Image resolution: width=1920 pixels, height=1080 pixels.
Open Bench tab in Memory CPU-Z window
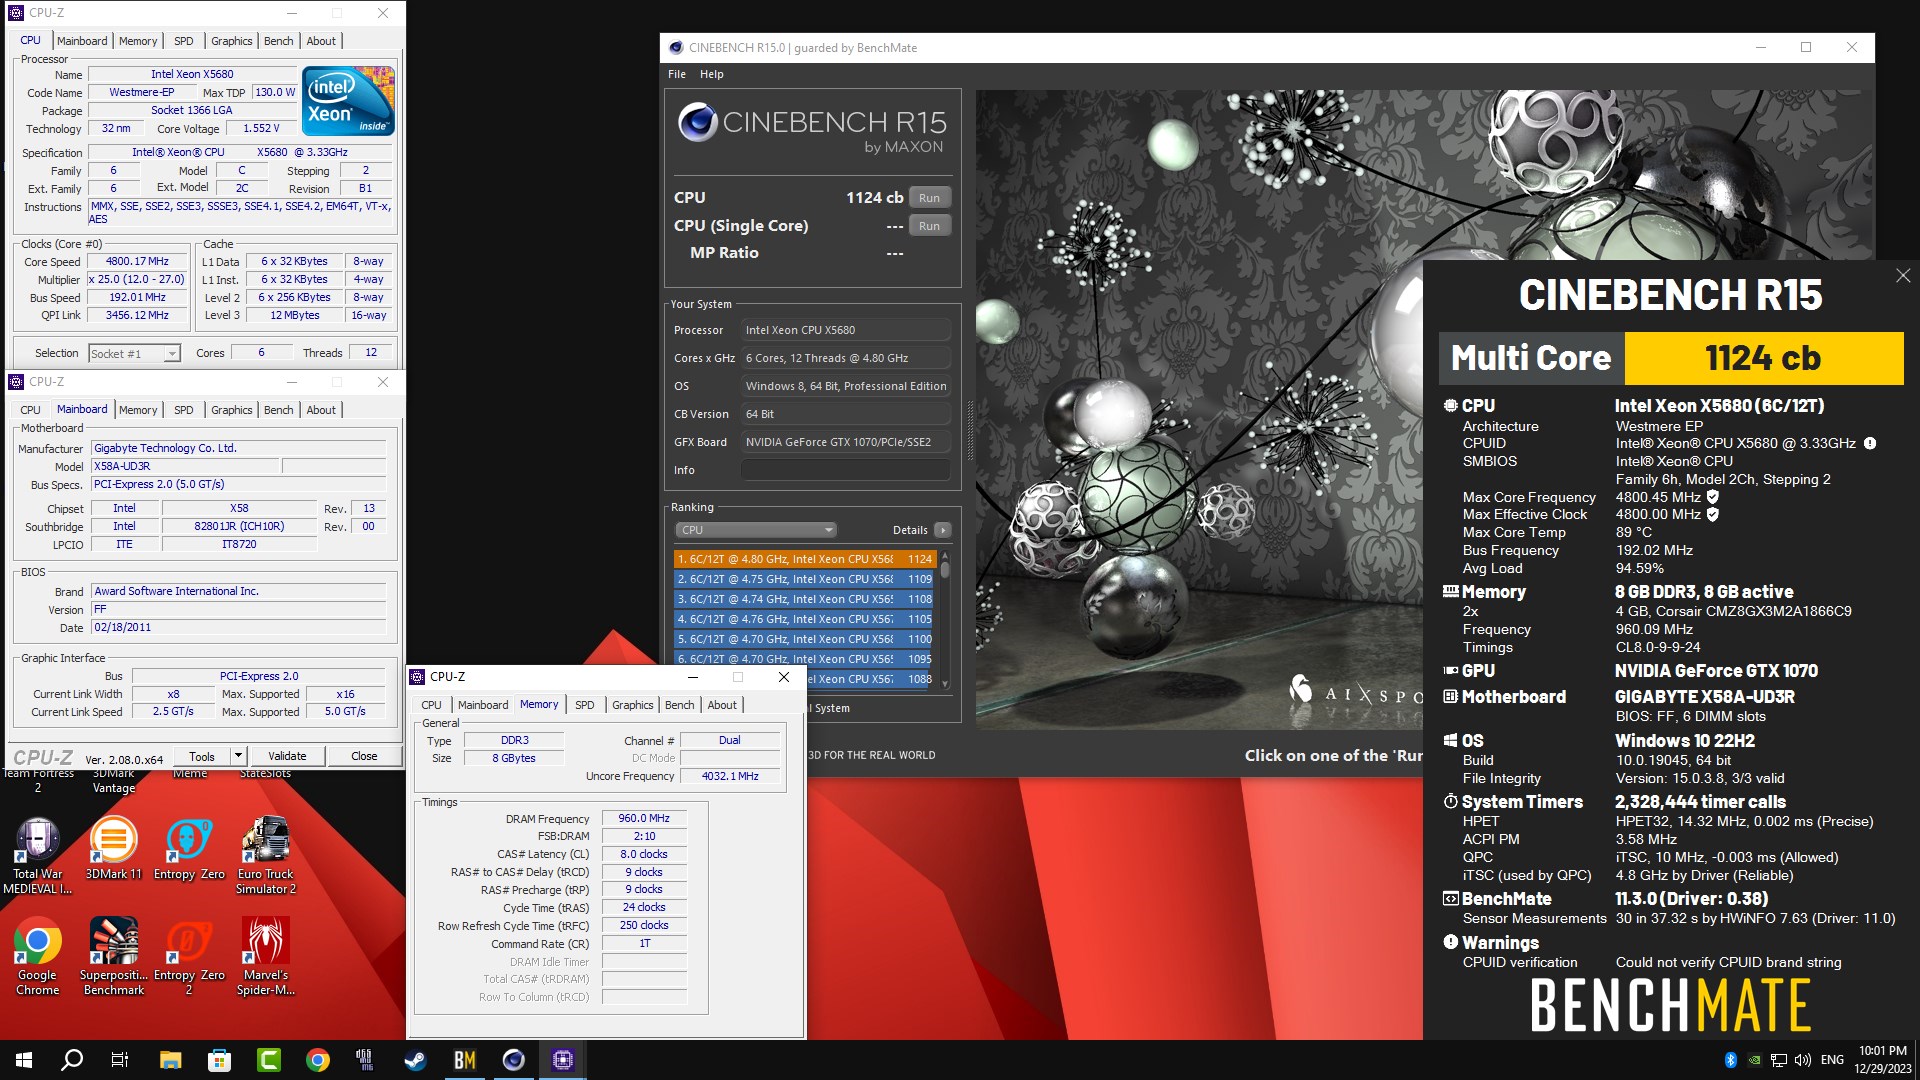pos(680,705)
